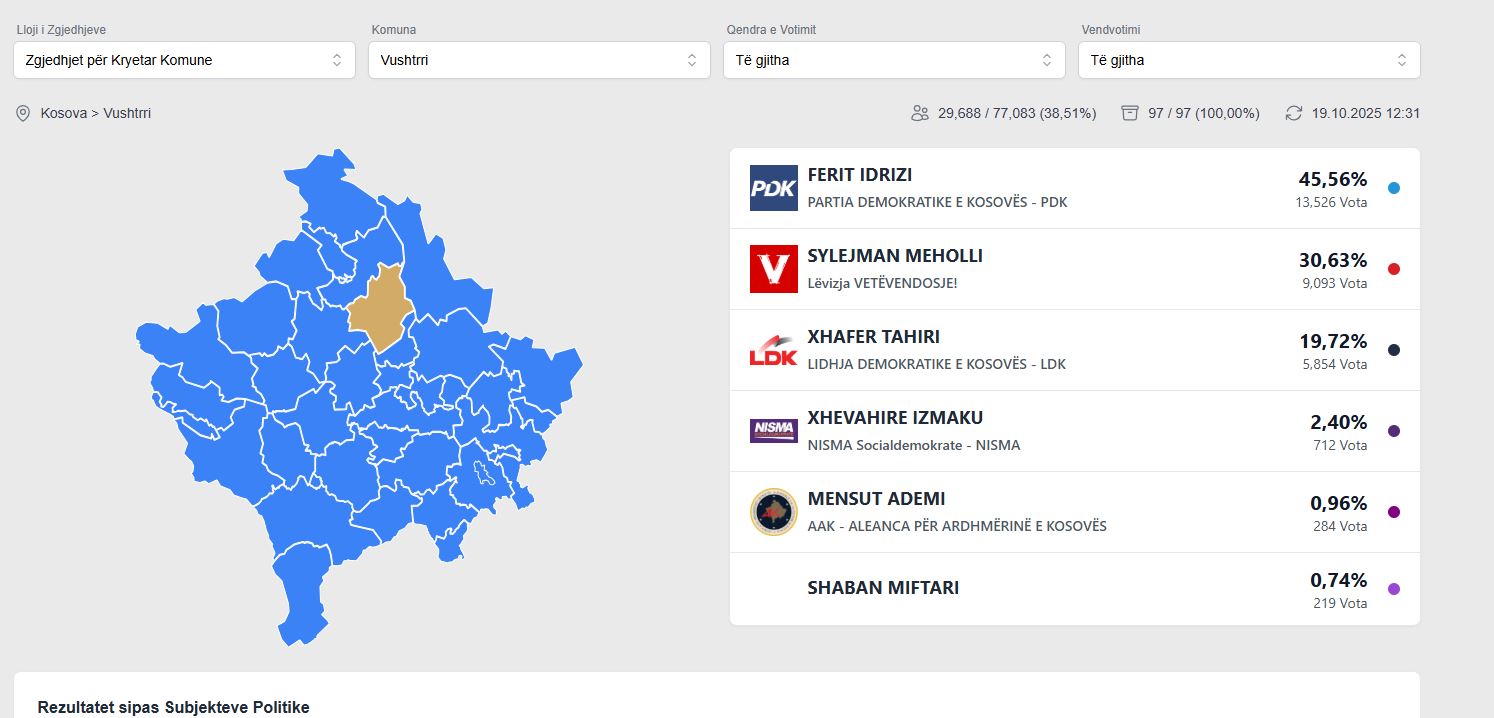
Task: Click the location pin icon
Action: point(23,113)
